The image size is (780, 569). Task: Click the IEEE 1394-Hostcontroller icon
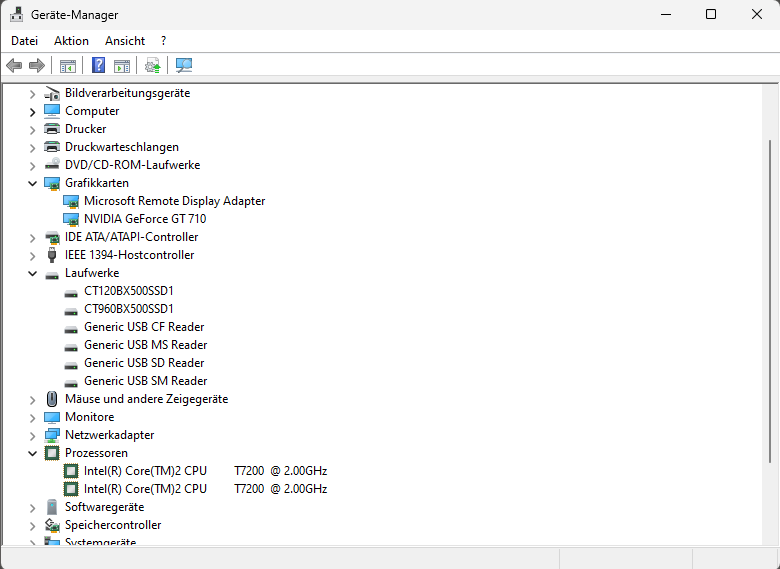[x=52, y=255]
